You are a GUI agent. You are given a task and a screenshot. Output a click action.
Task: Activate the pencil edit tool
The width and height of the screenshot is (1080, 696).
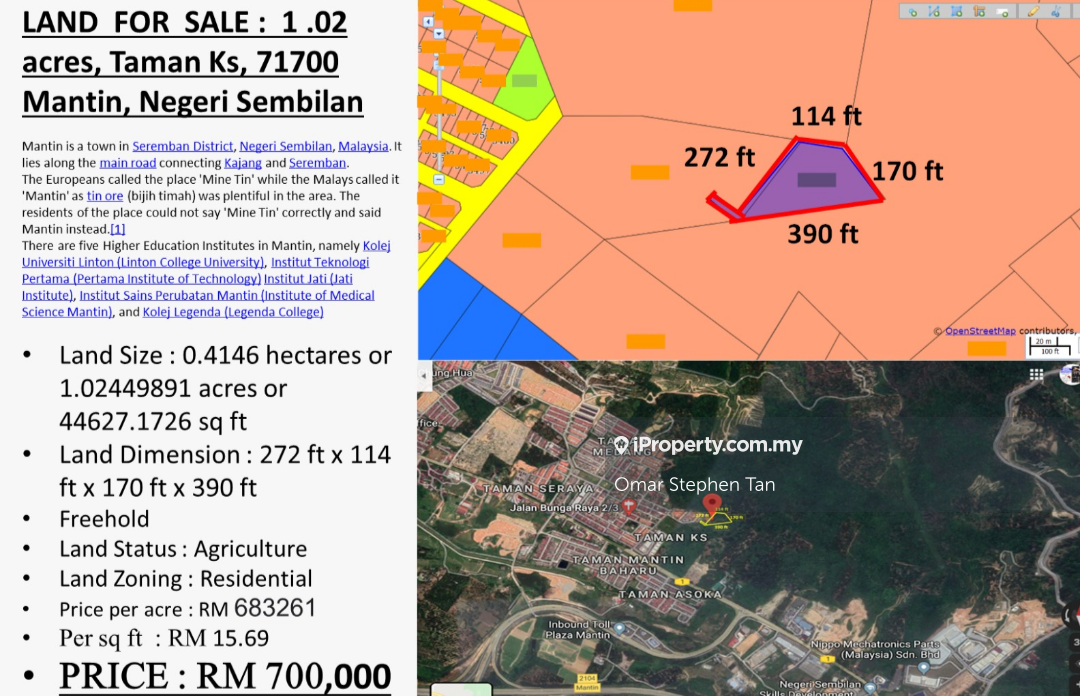(x=1033, y=12)
